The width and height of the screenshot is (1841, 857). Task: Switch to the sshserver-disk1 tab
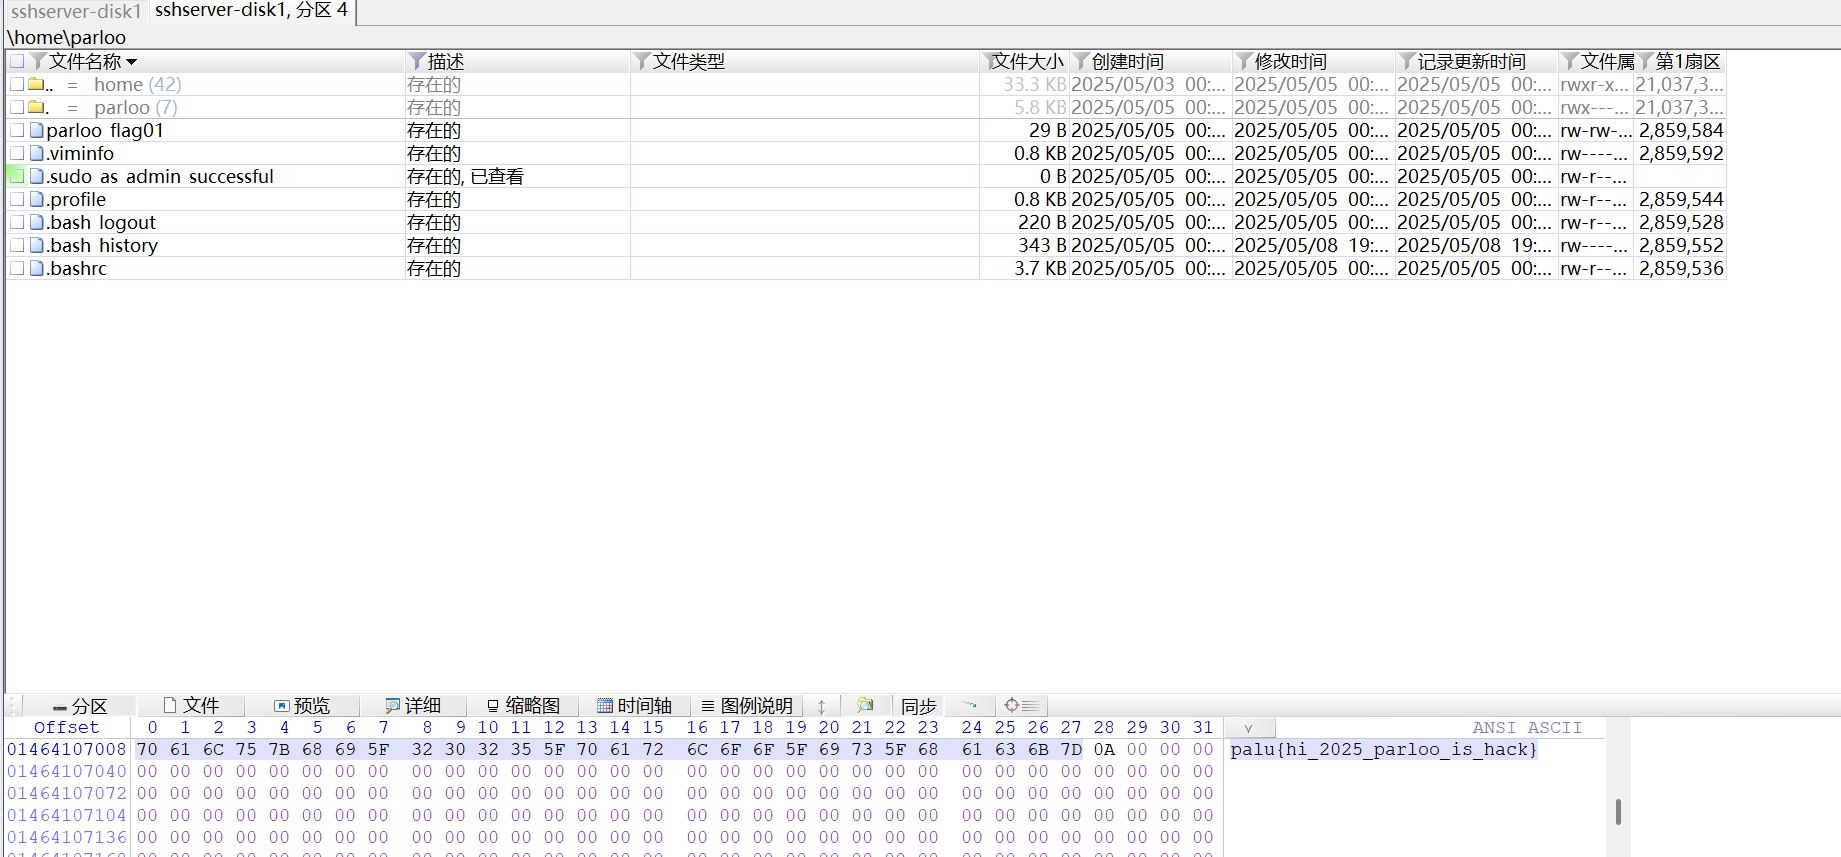[x=76, y=11]
